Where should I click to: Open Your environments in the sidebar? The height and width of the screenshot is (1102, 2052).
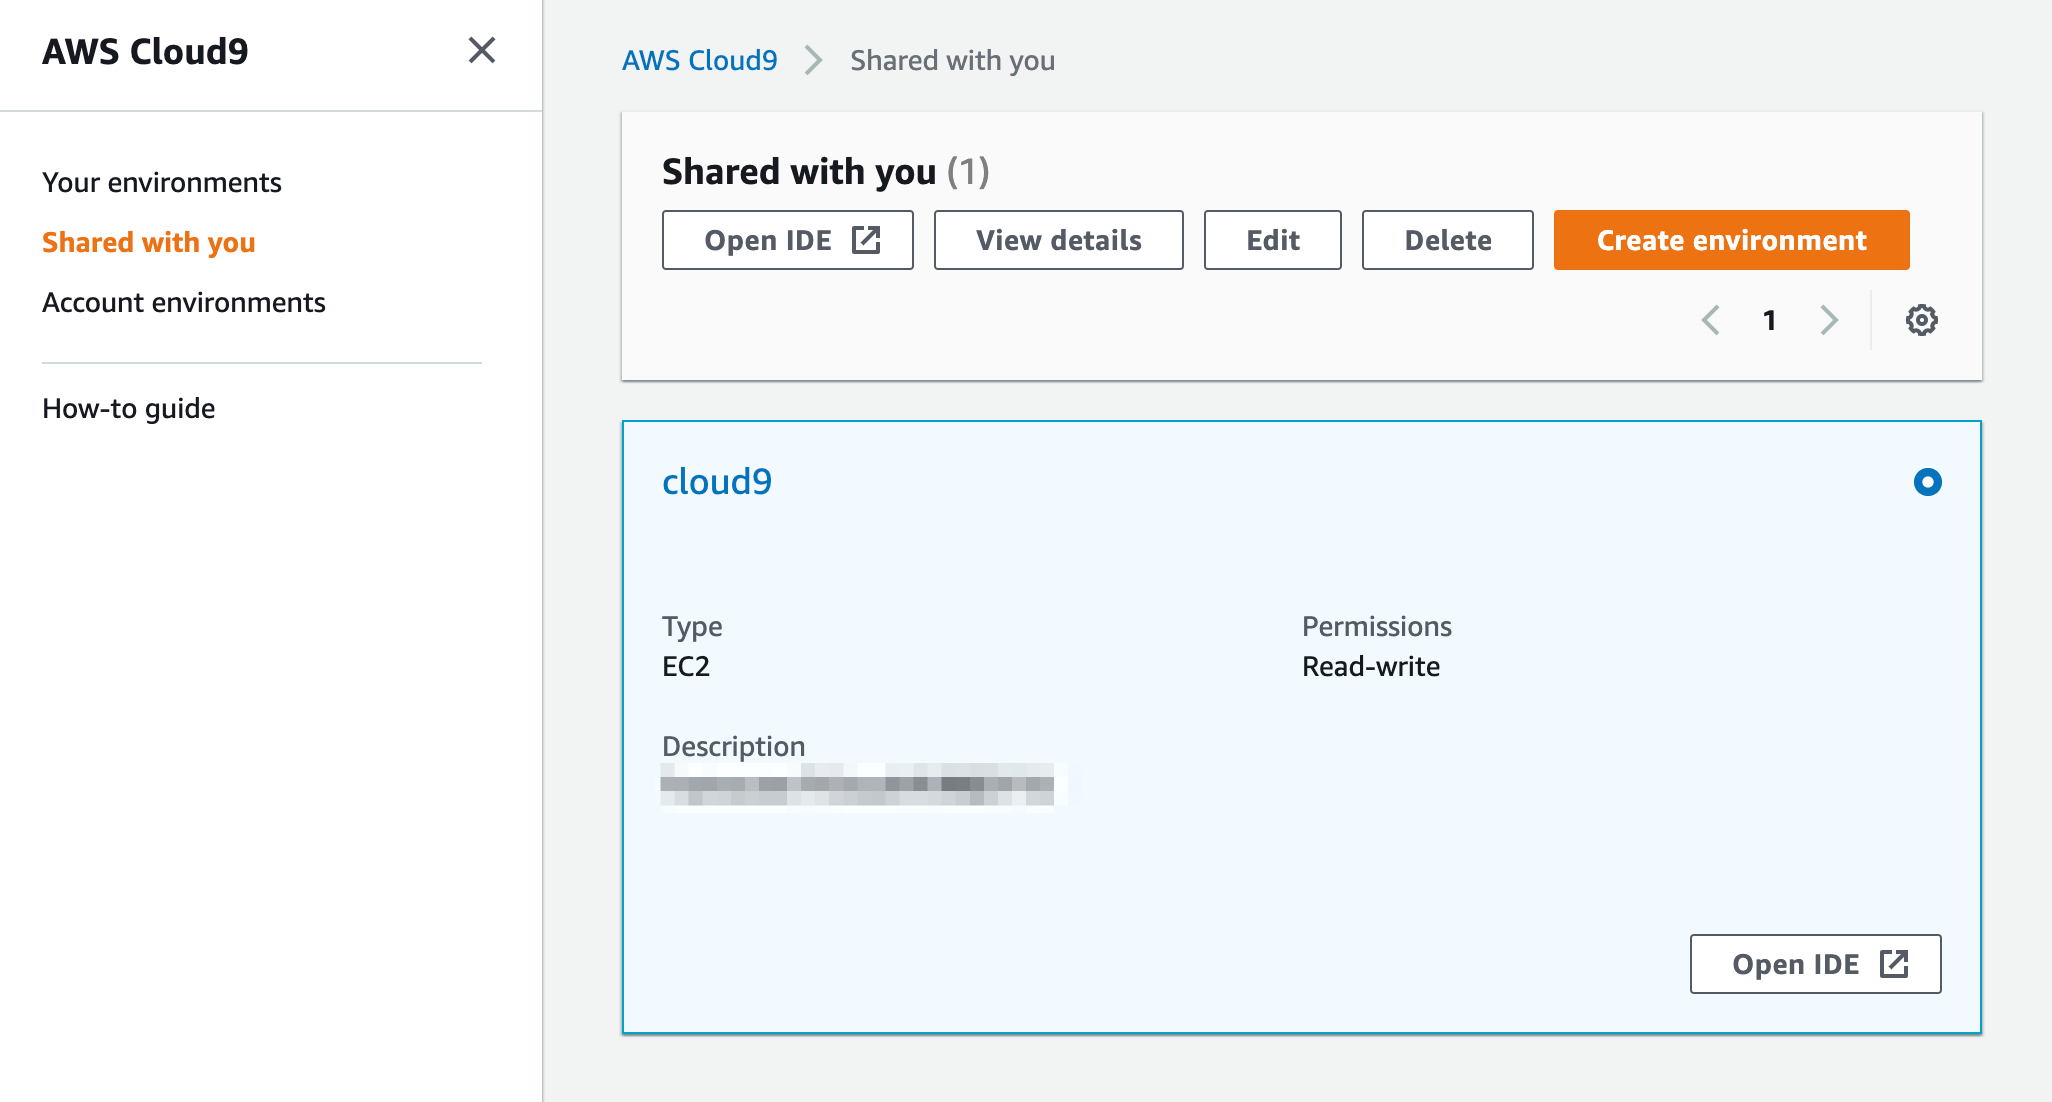pyautogui.click(x=162, y=182)
